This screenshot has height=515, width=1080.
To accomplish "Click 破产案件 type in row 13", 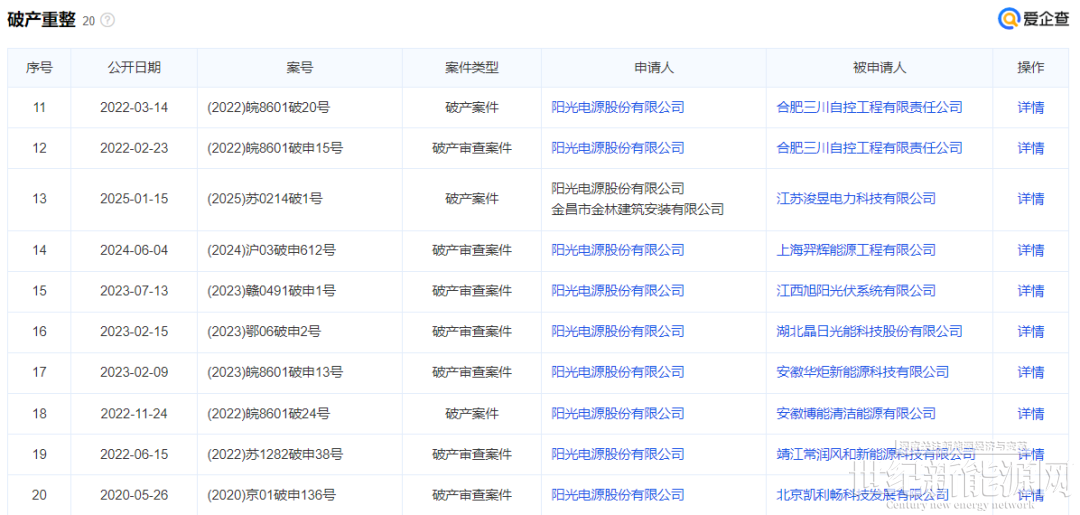I will 472,199.
